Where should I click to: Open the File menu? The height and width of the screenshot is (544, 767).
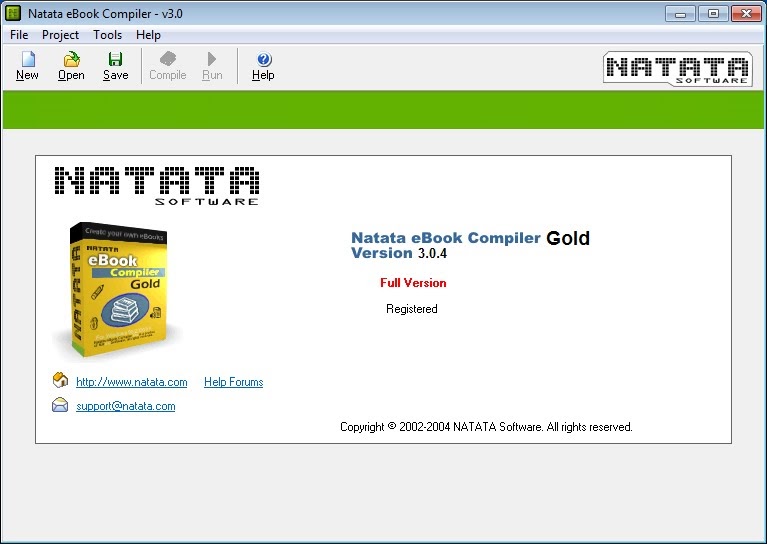[x=19, y=35]
